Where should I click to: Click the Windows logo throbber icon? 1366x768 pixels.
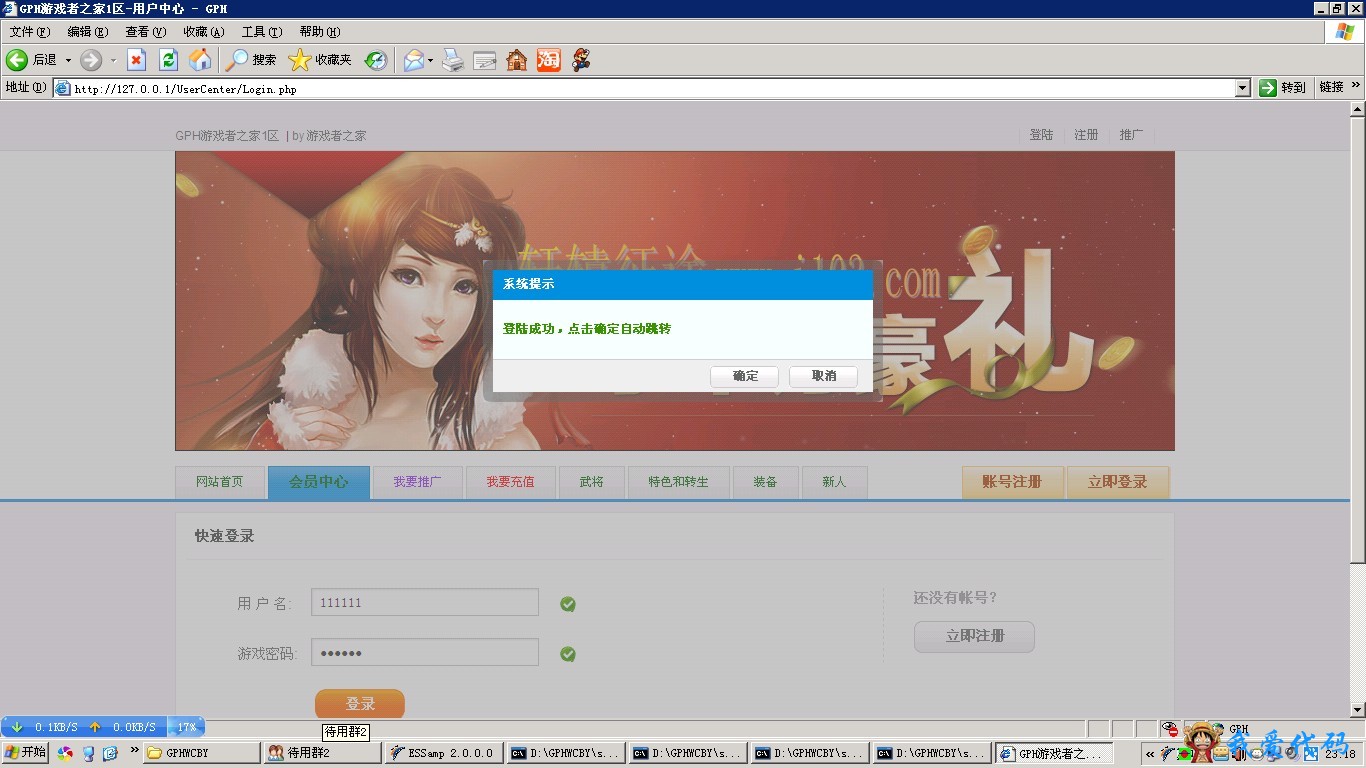1344,31
